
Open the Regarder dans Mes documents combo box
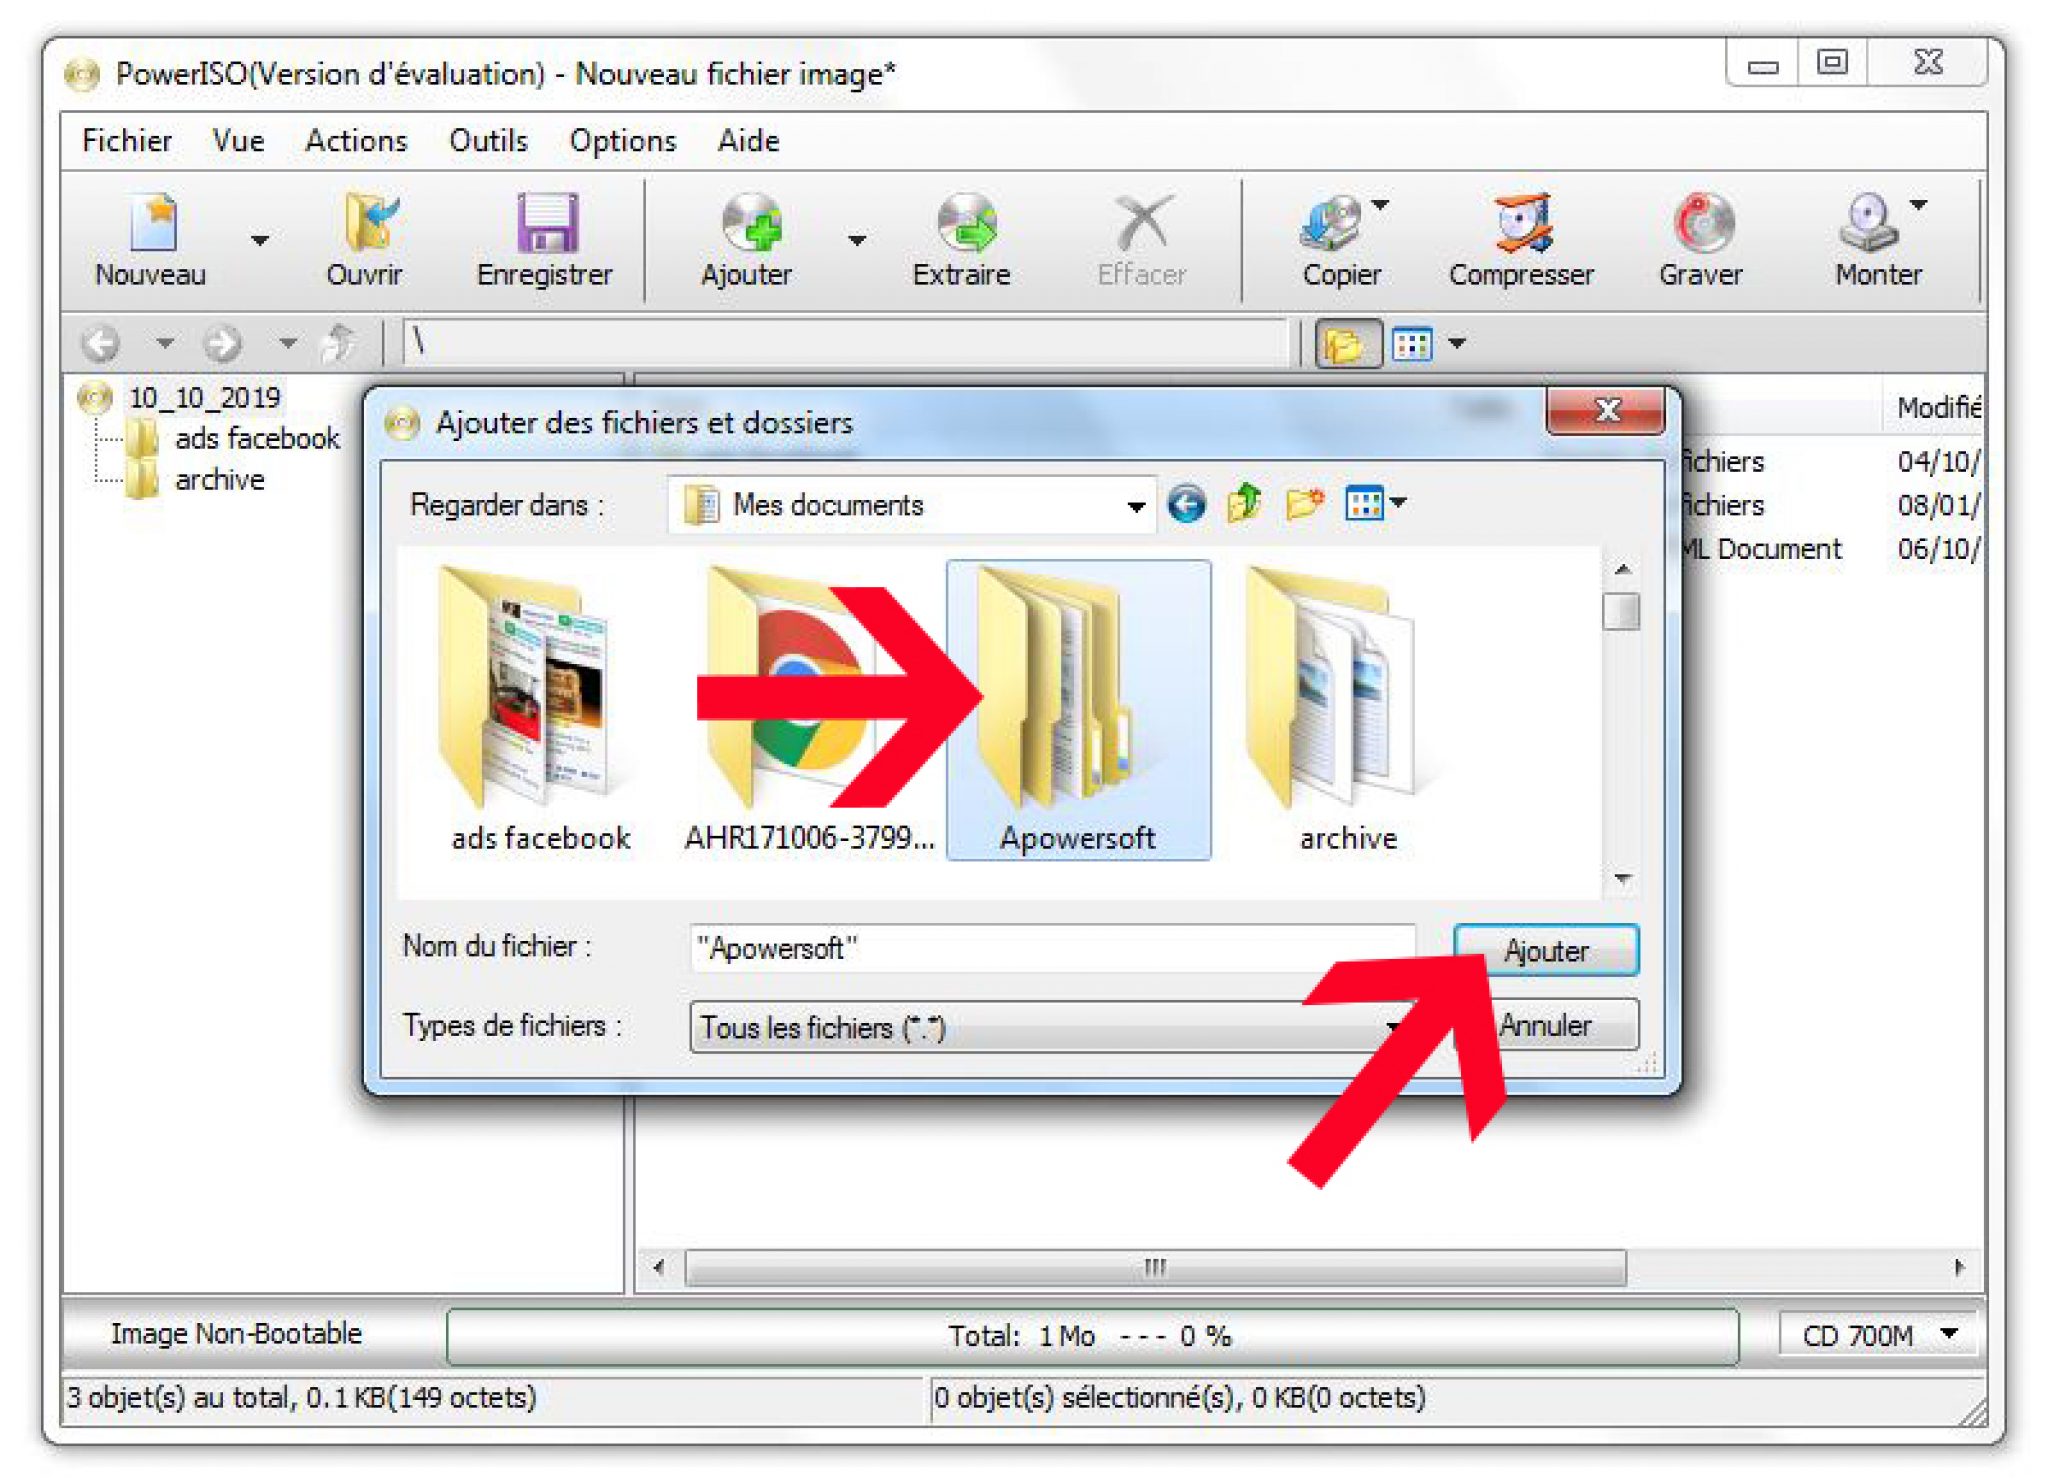913,505
